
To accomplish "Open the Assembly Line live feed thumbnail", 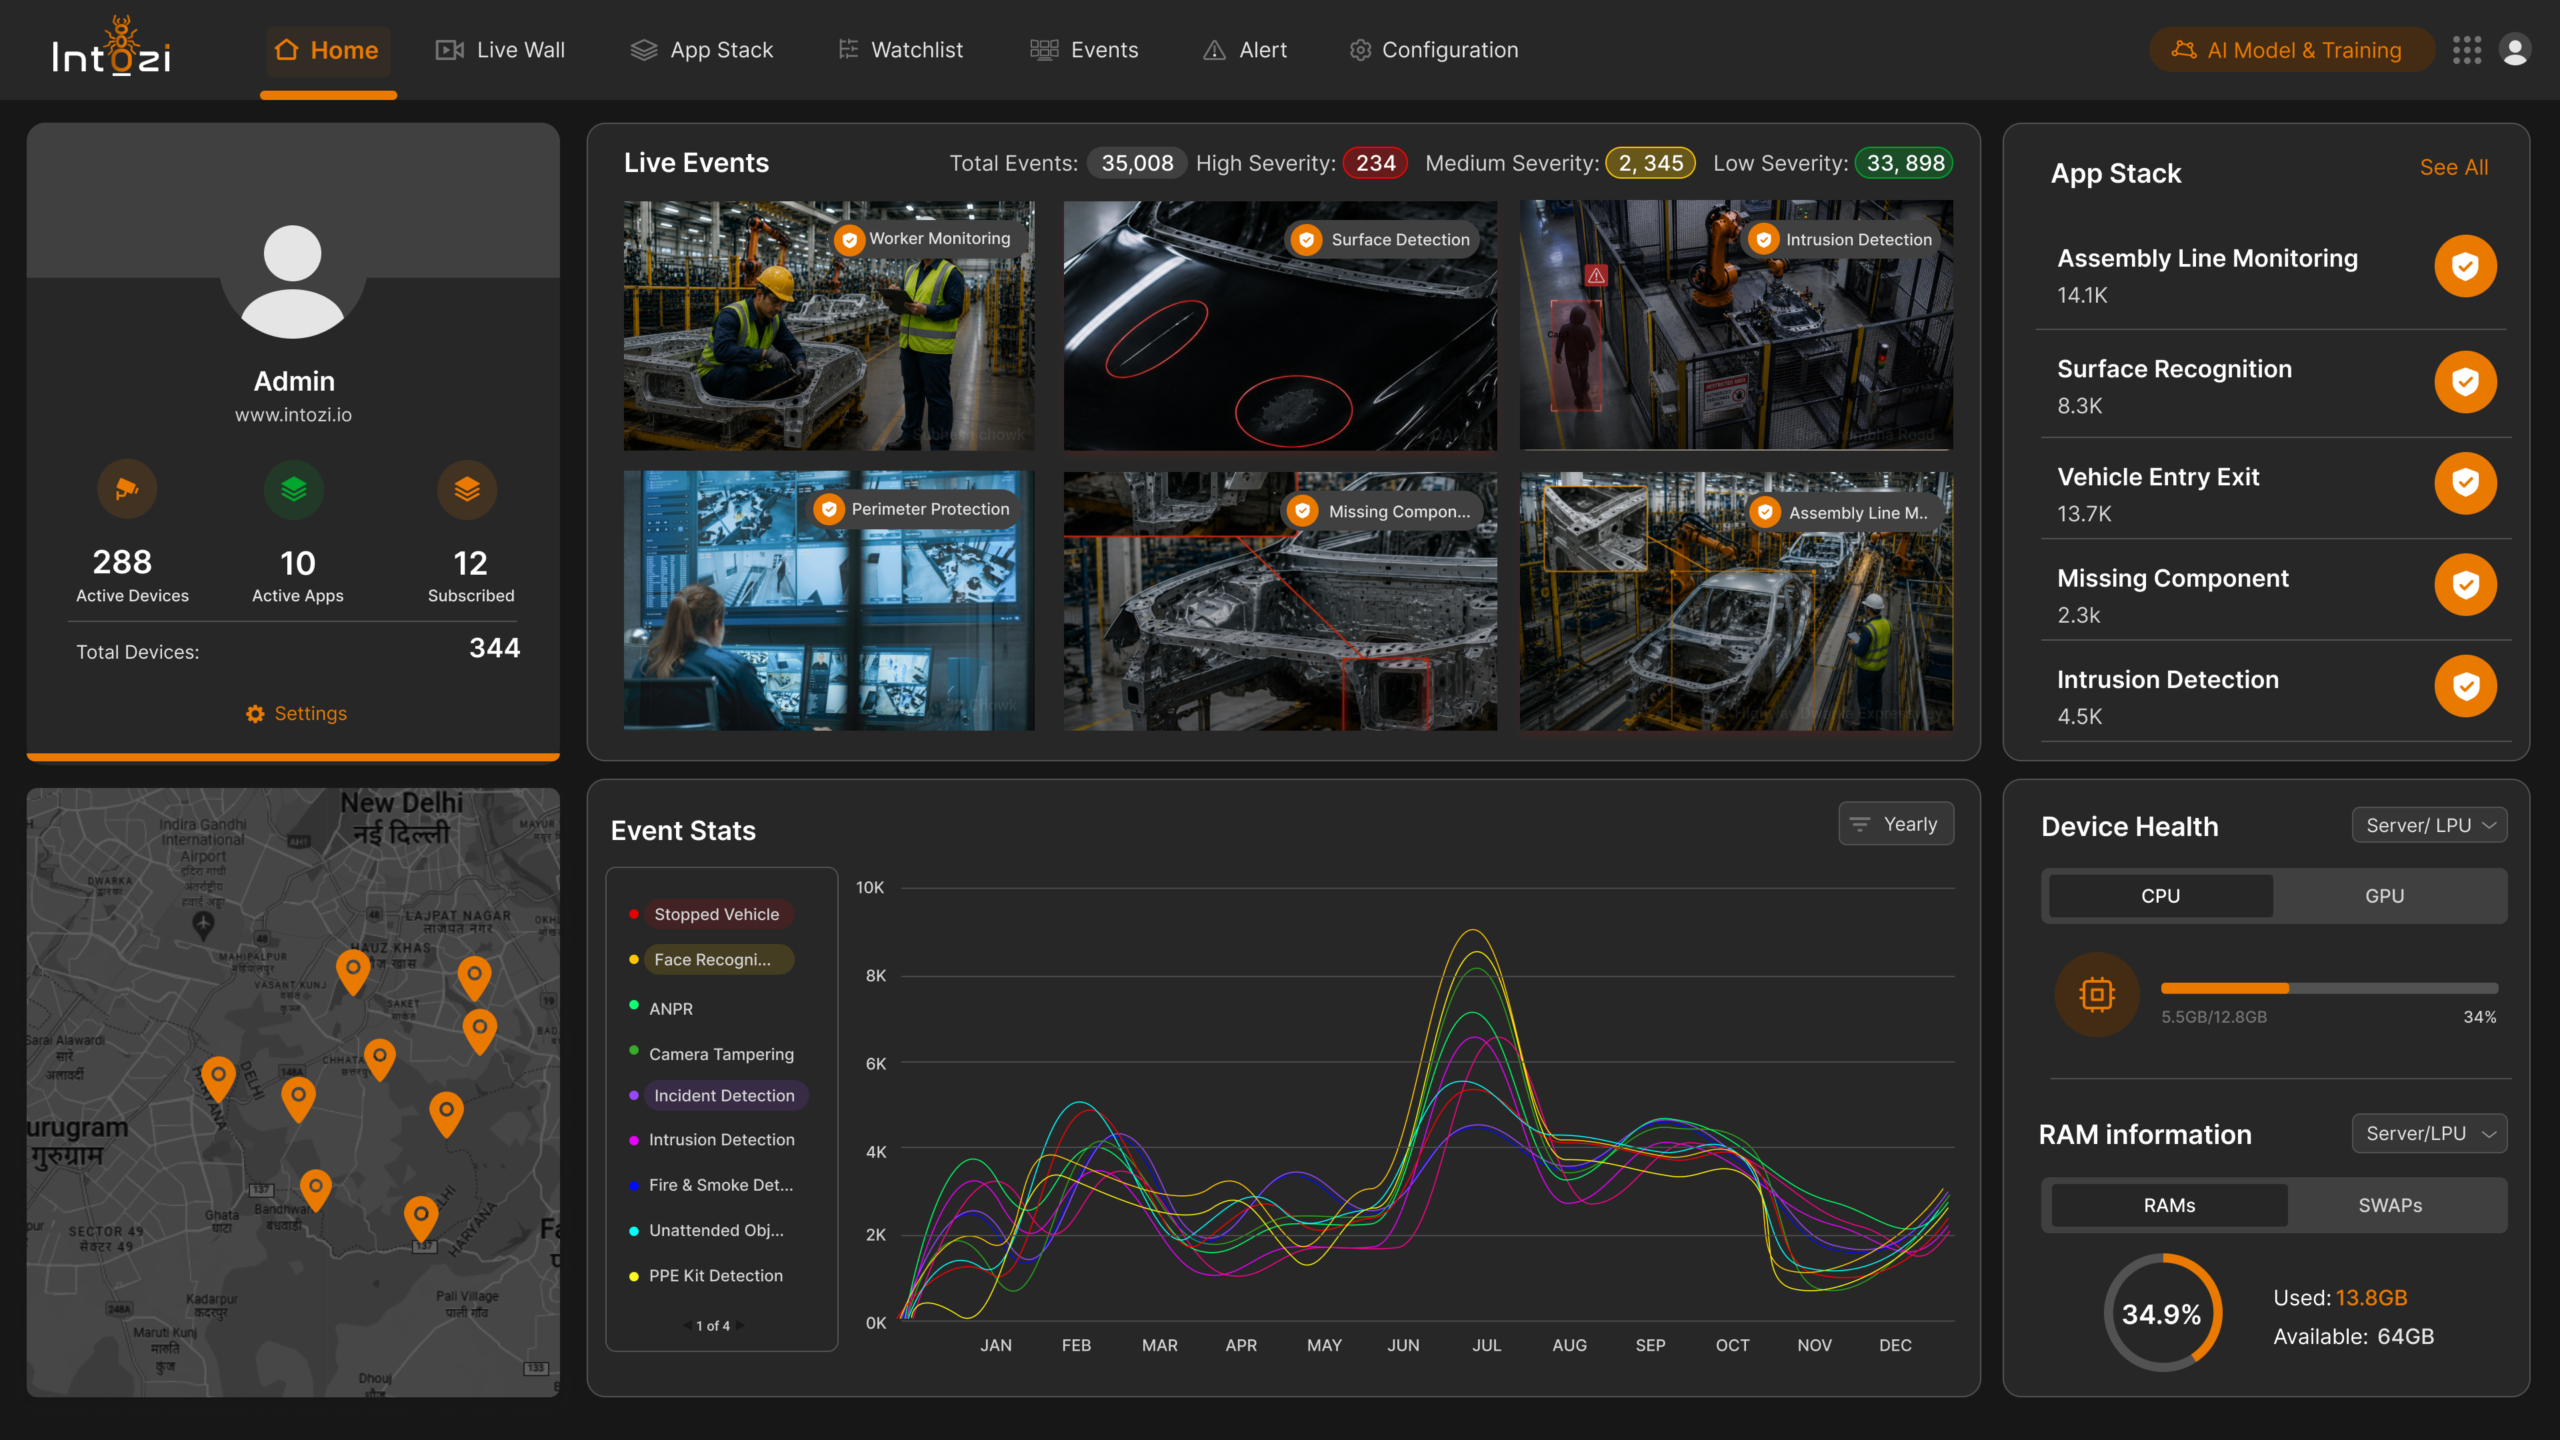I will coord(1736,600).
